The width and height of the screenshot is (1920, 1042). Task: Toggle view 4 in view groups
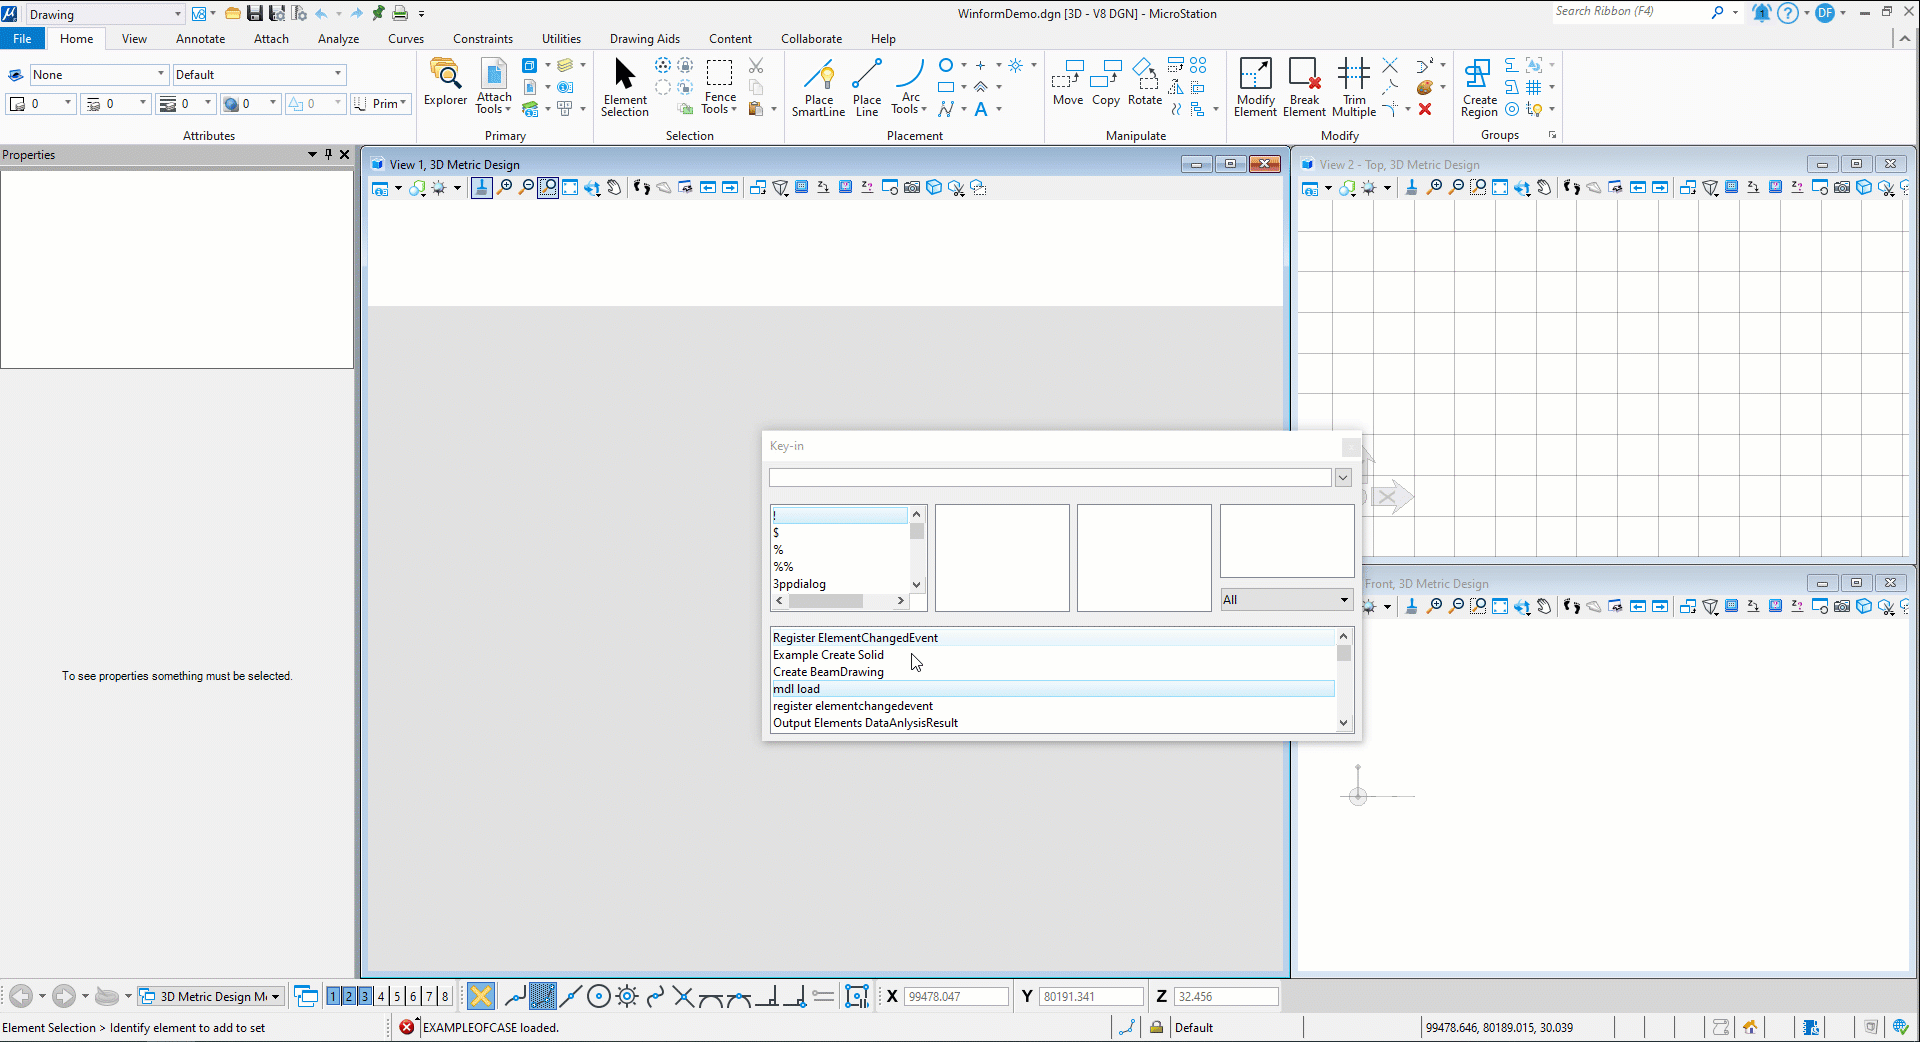coord(381,996)
